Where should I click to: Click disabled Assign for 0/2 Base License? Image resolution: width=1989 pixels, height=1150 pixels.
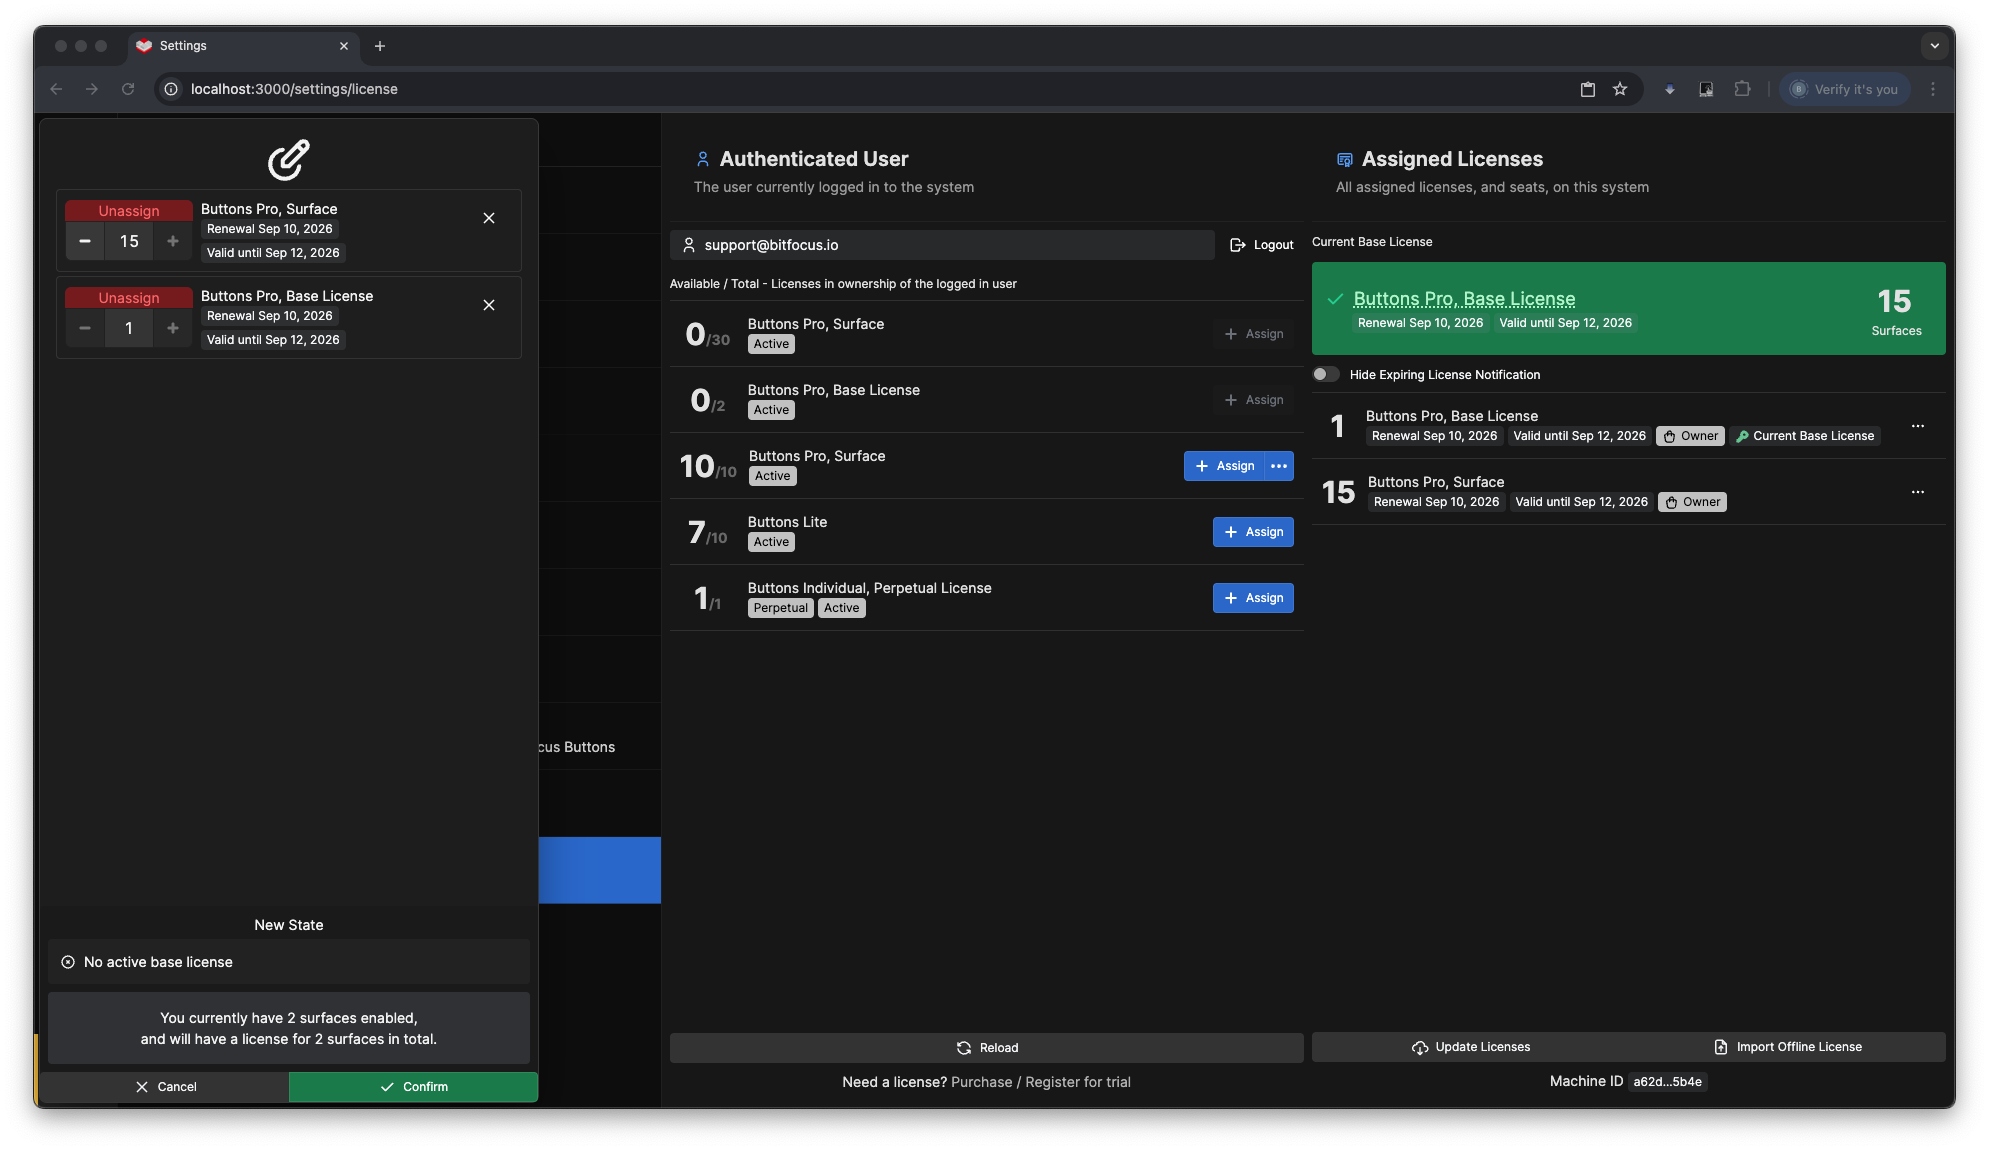coord(1253,400)
